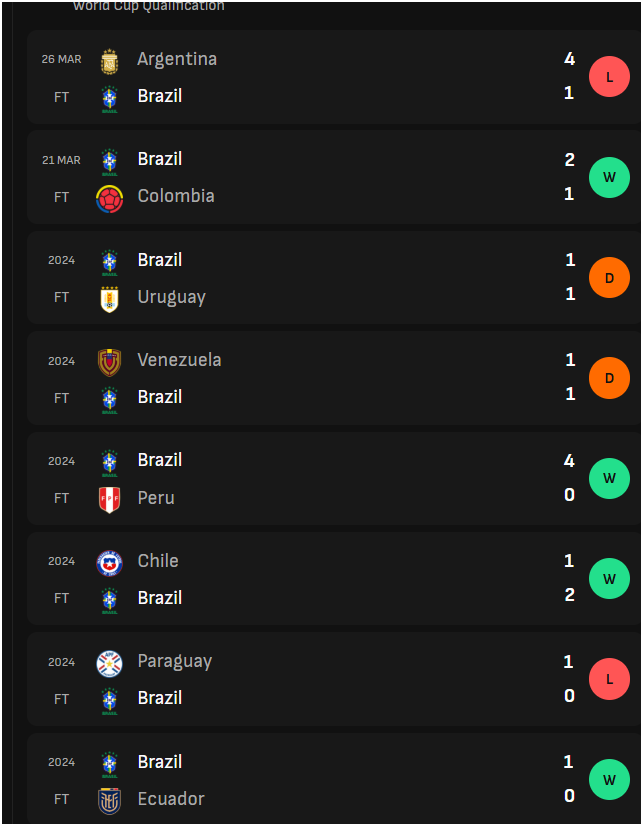Click the Ecuador team crest

110,801
